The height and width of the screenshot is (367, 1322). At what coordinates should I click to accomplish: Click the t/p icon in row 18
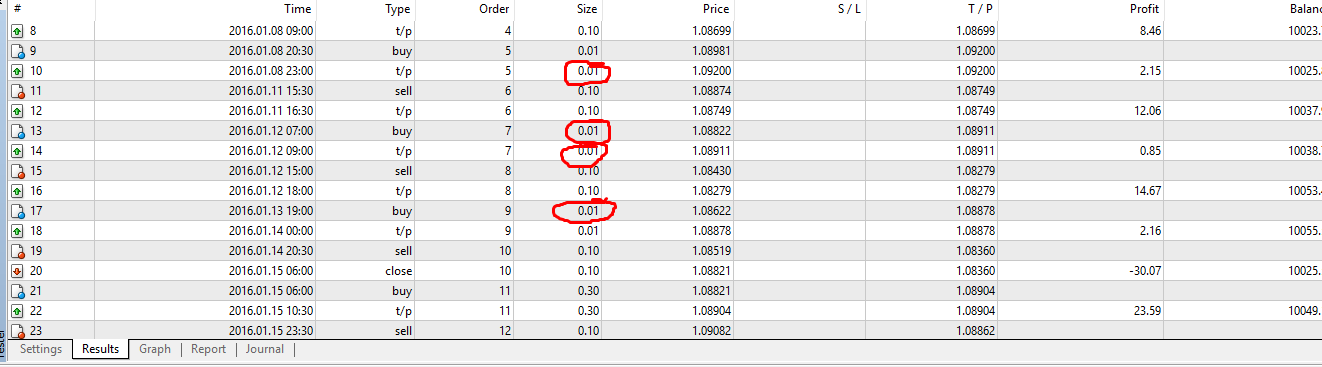tap(17, 231)
